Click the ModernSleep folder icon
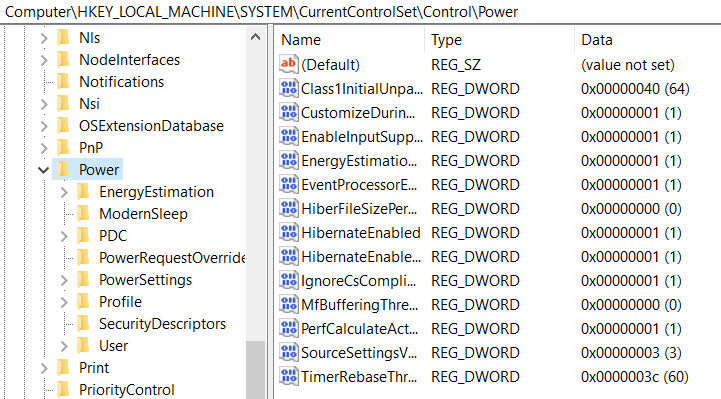721x399 pixels. click(x=84, y=214)
